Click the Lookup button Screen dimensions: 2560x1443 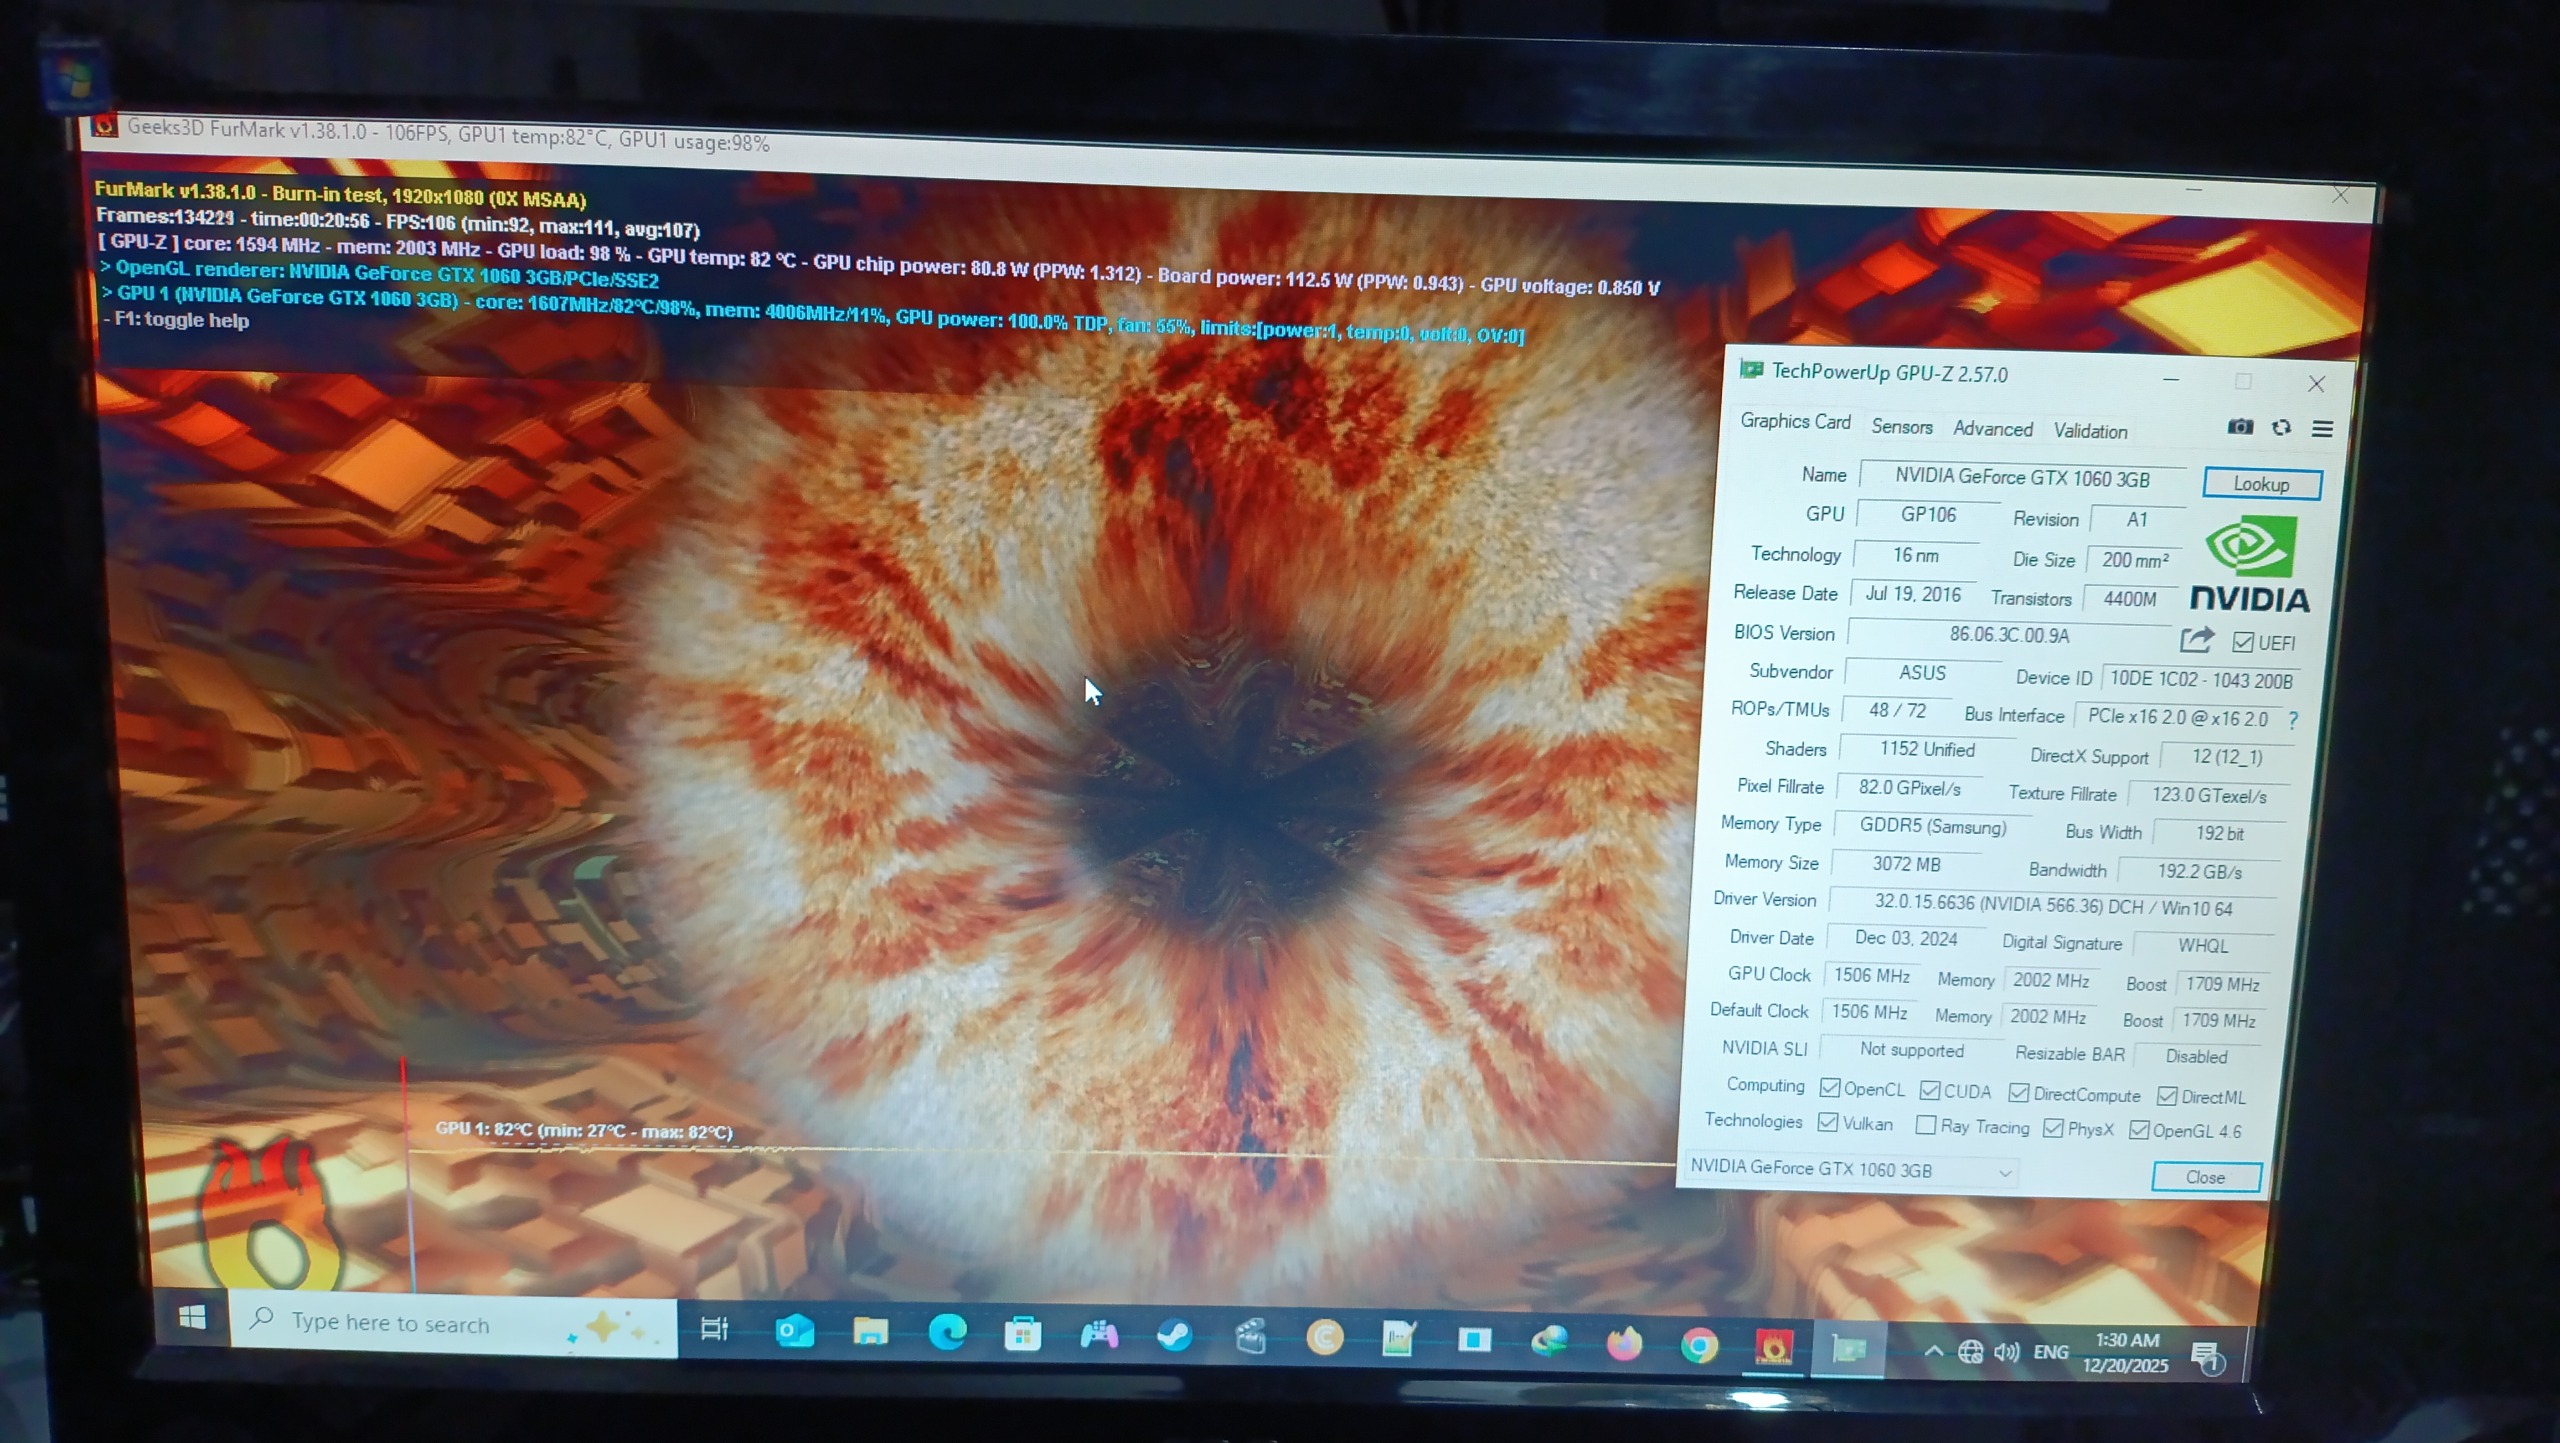(2261, 485)
